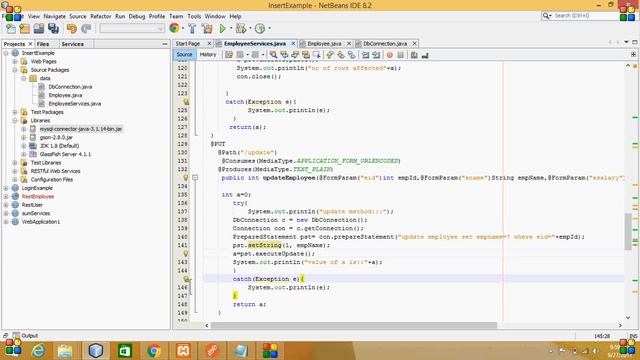The image size is (640, 360).
Task: Start macro recording with red circle icon
Action: pos(390,55)
